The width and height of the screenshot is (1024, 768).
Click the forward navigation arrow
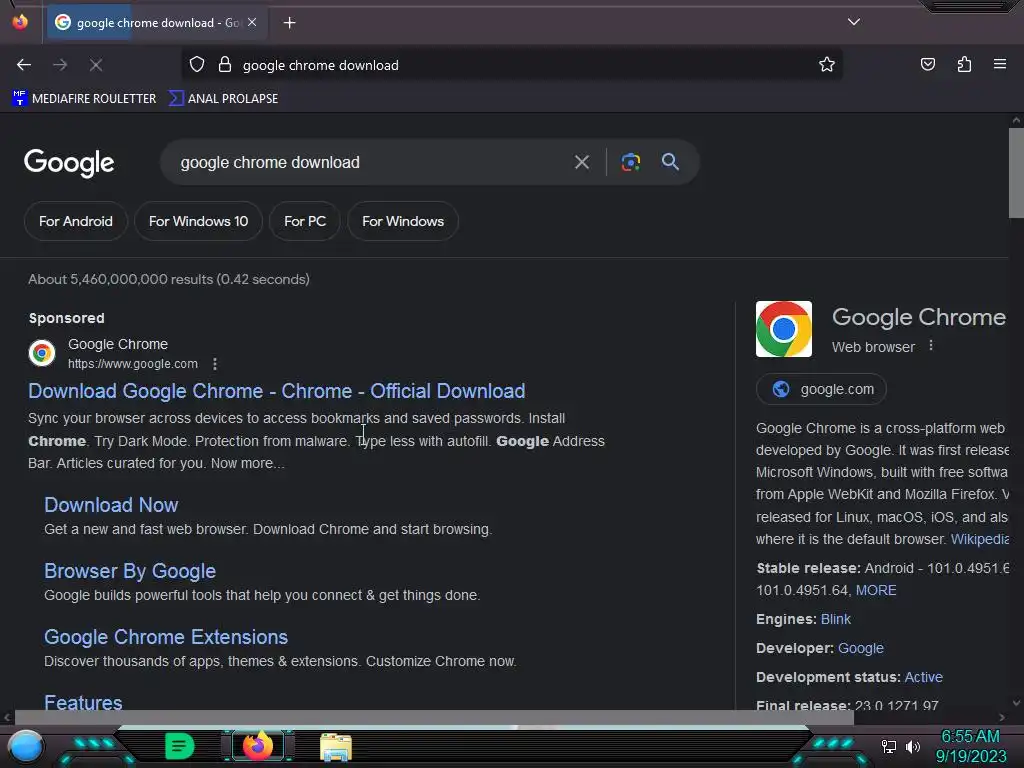60,65
